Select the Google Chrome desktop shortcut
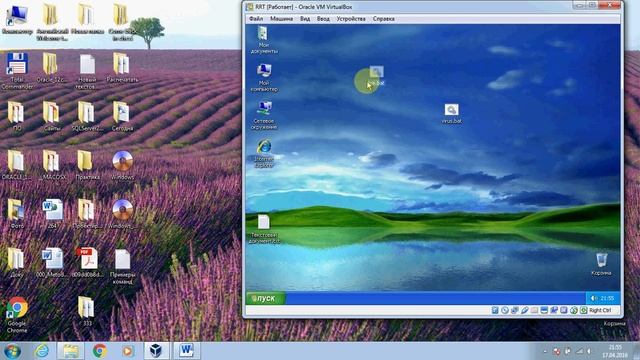 click(17, 315)
